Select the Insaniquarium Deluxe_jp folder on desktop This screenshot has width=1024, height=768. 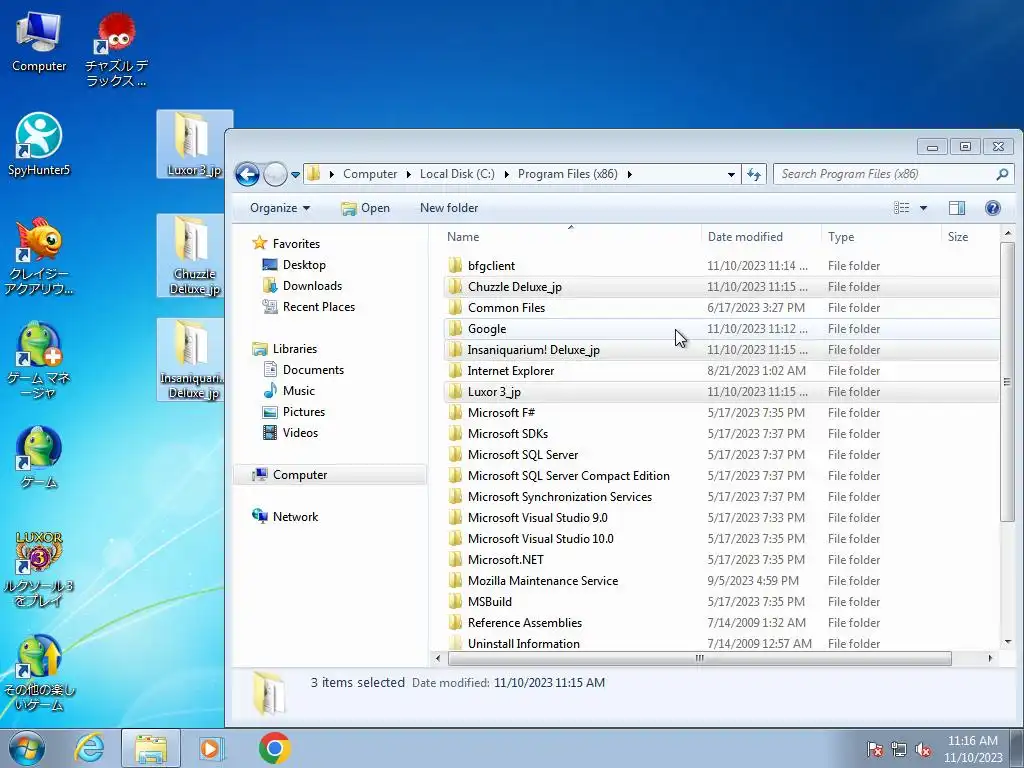[193, 360]
